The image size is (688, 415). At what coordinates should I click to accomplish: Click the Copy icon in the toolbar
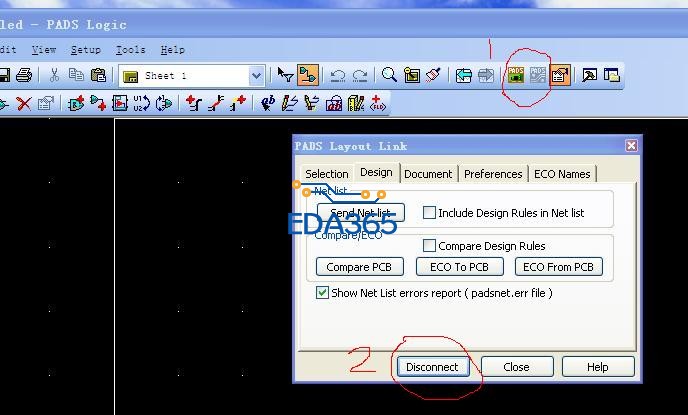pos(76,75)
